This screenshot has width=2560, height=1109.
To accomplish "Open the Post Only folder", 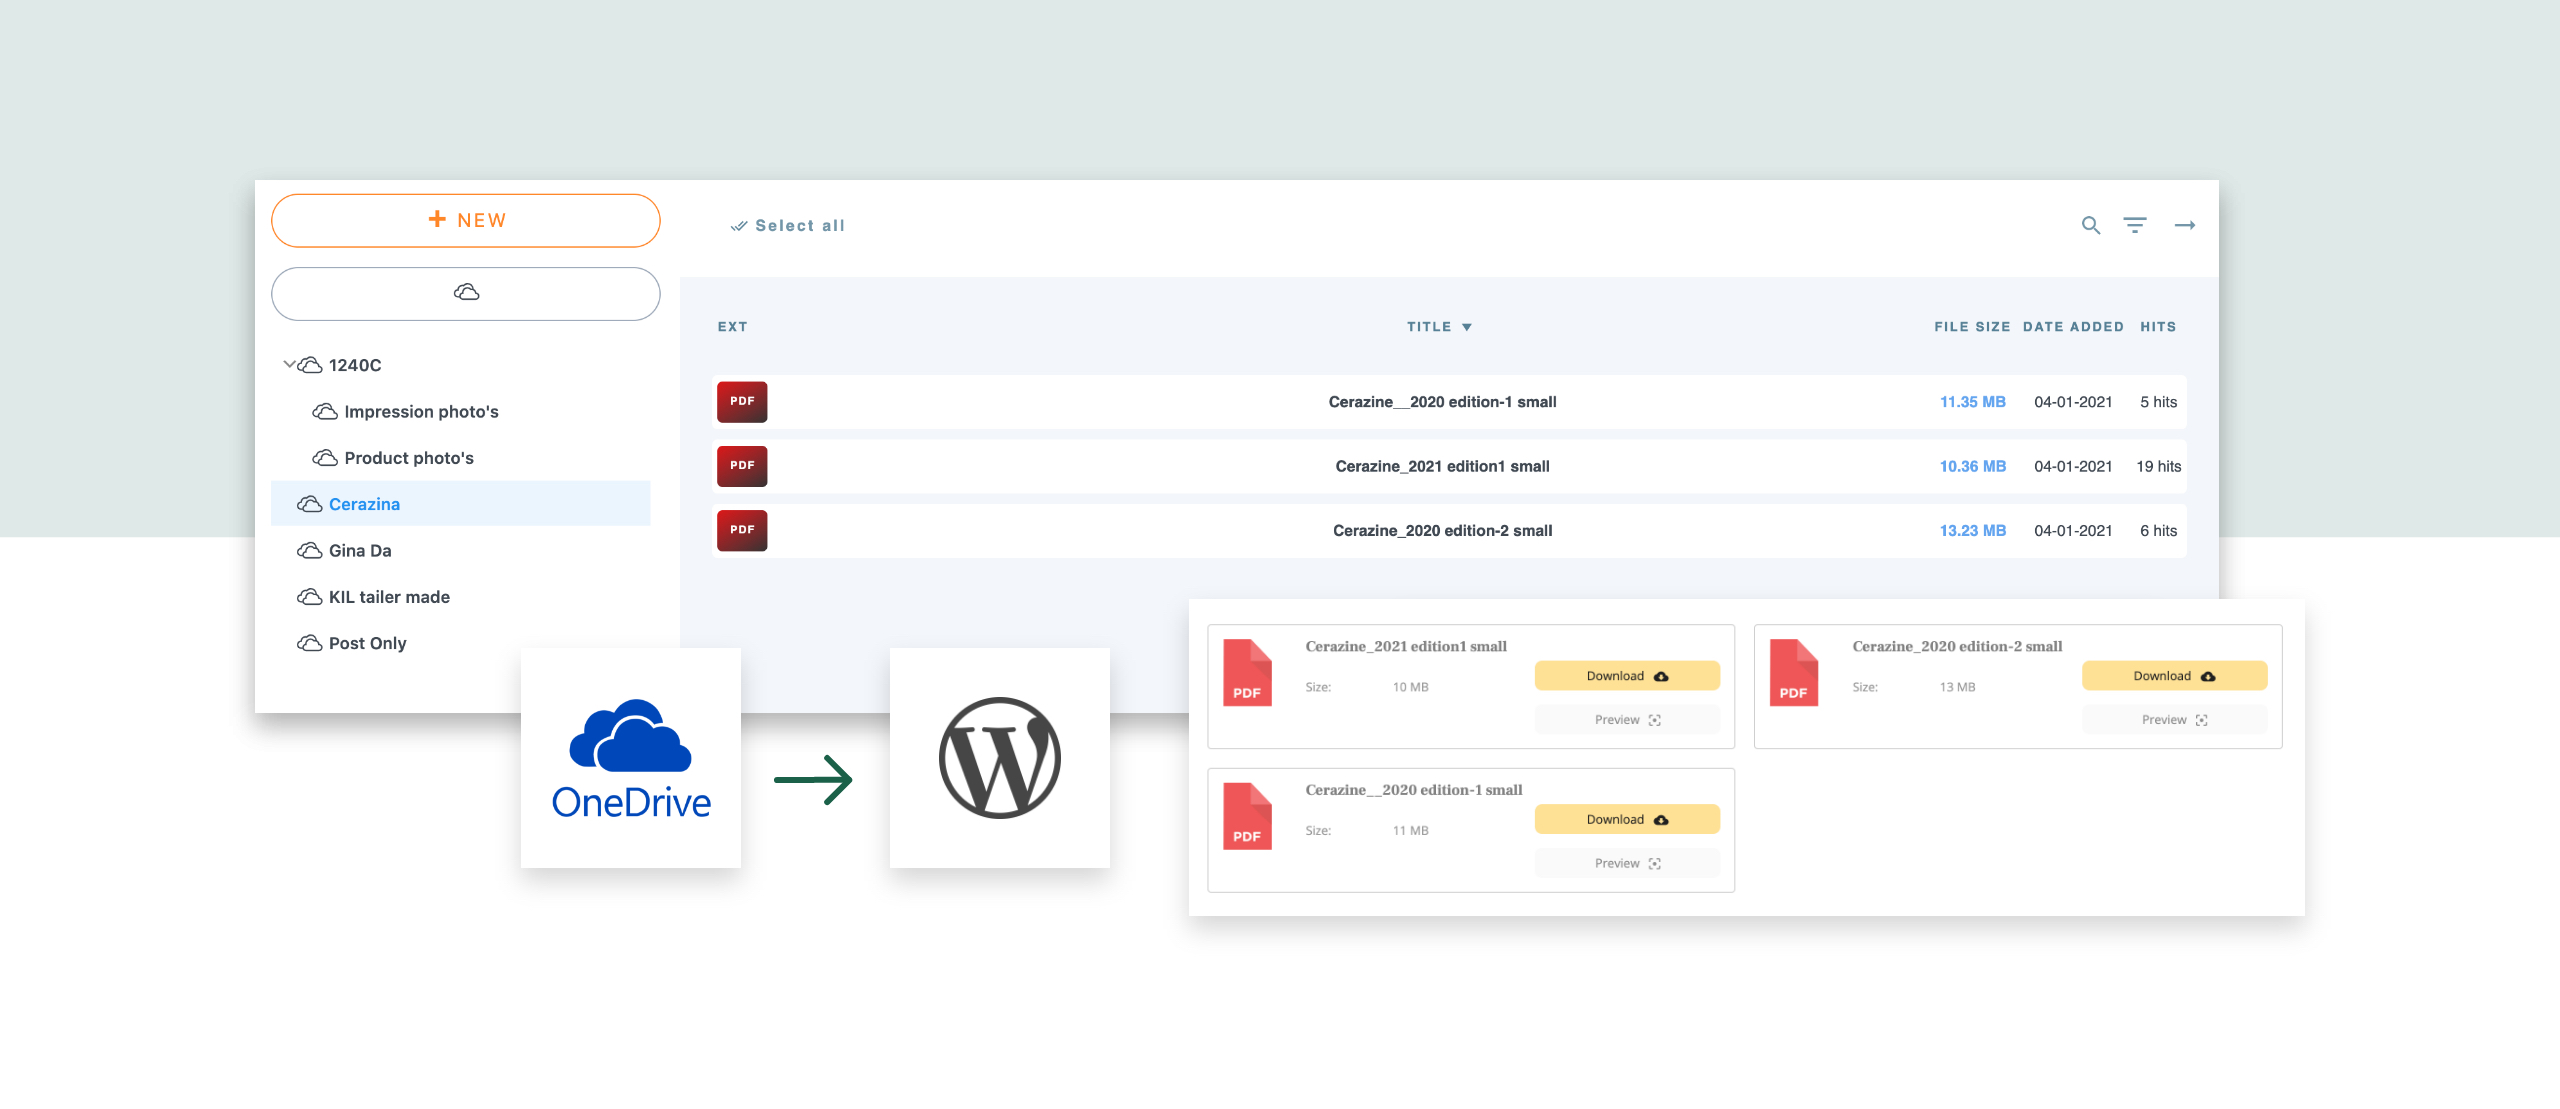I will [366, 643].
